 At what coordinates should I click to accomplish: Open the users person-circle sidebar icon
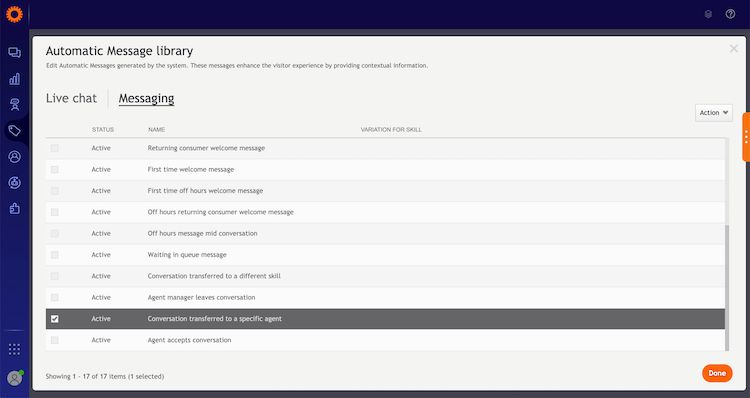point(14,156)
